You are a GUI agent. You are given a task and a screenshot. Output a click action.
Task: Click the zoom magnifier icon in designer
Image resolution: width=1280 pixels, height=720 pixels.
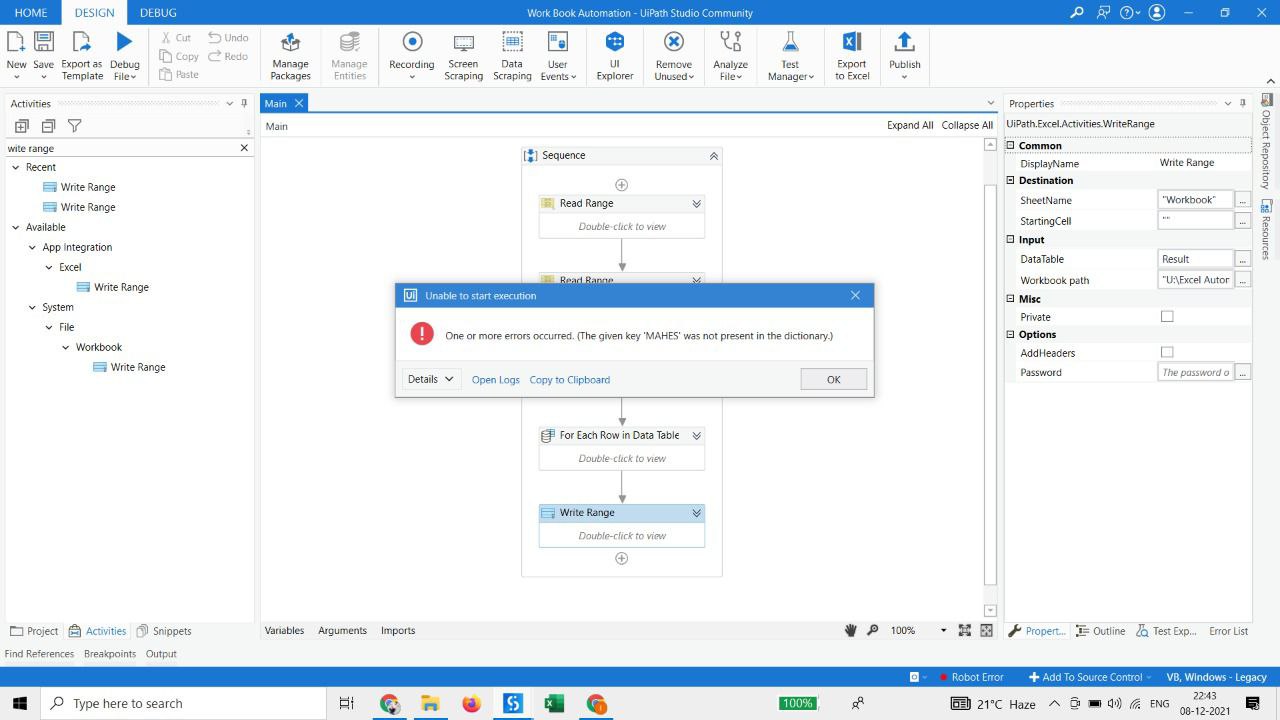[873, 630]
